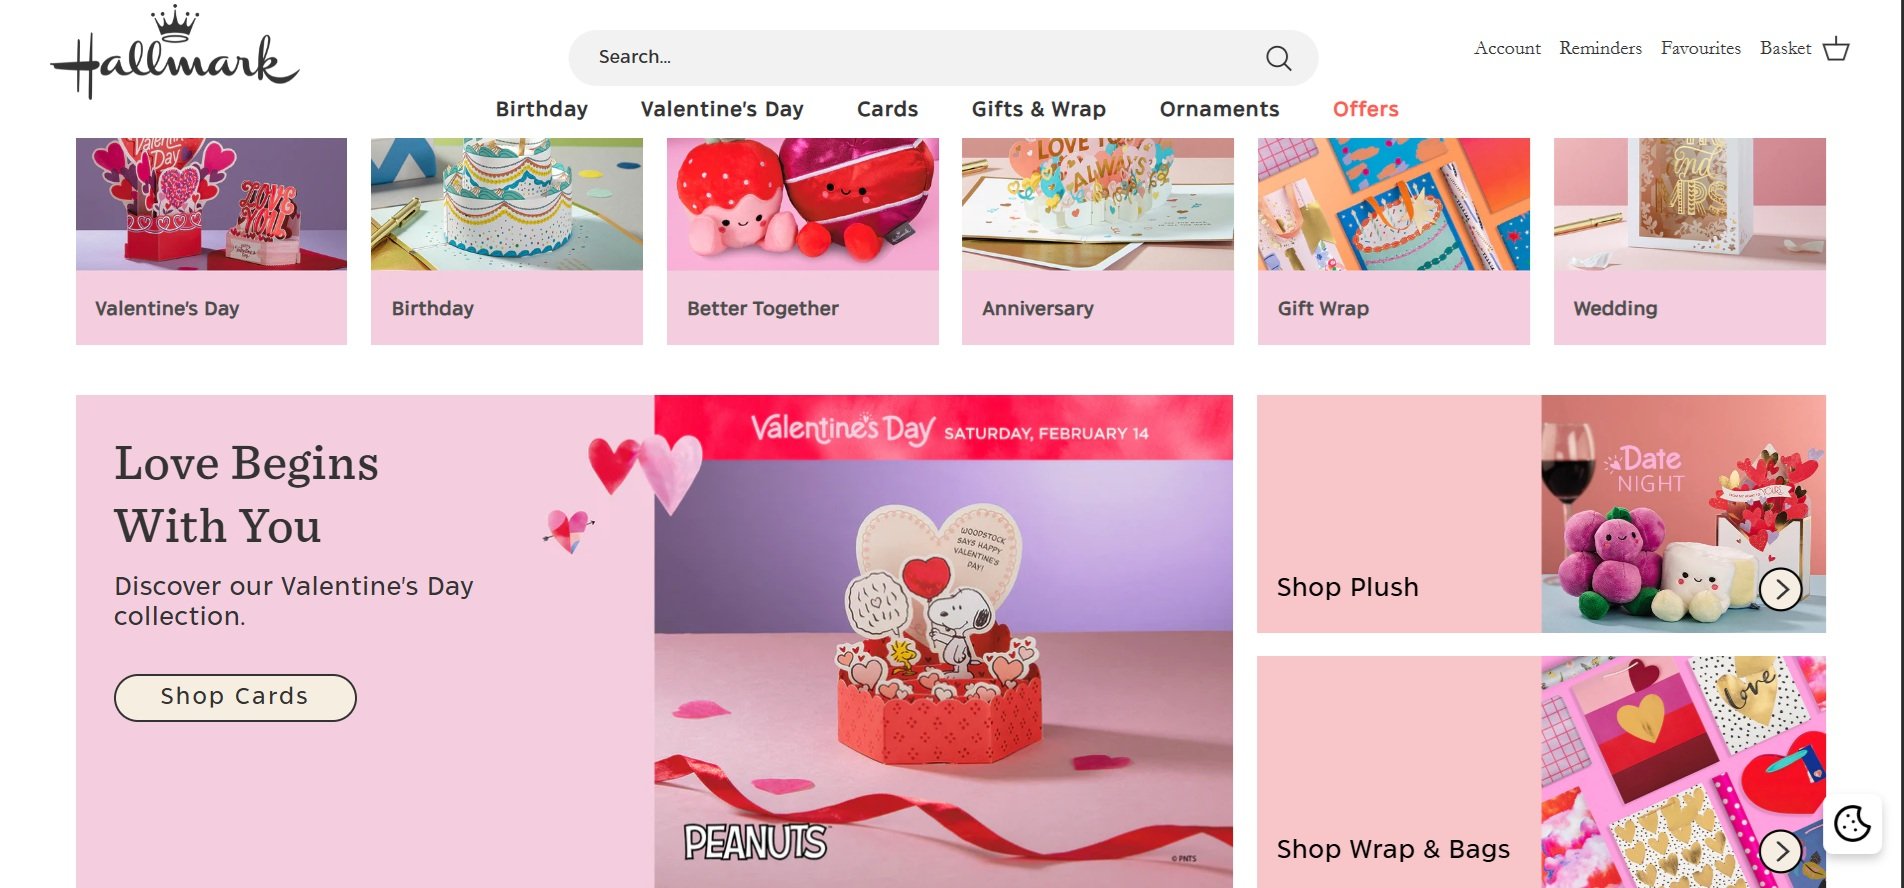Open the Valentine's Day menu

point(722,109)
